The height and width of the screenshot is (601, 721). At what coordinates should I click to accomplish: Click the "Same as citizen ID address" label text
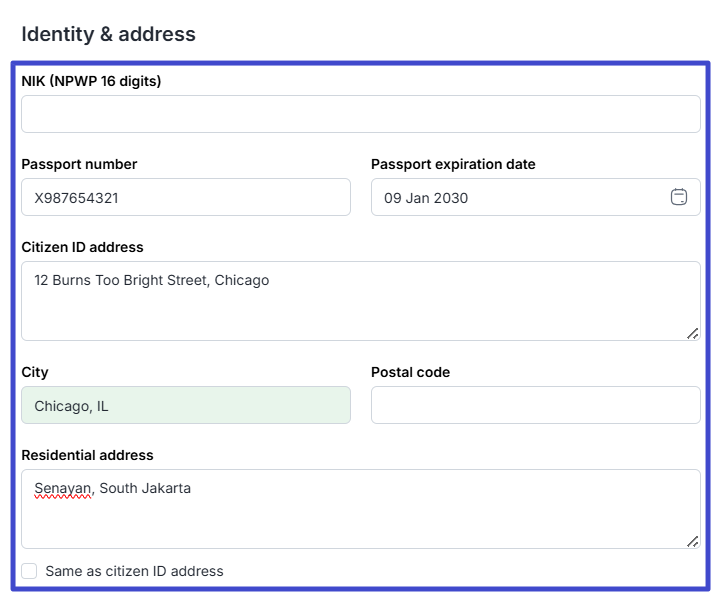(134, 571)
